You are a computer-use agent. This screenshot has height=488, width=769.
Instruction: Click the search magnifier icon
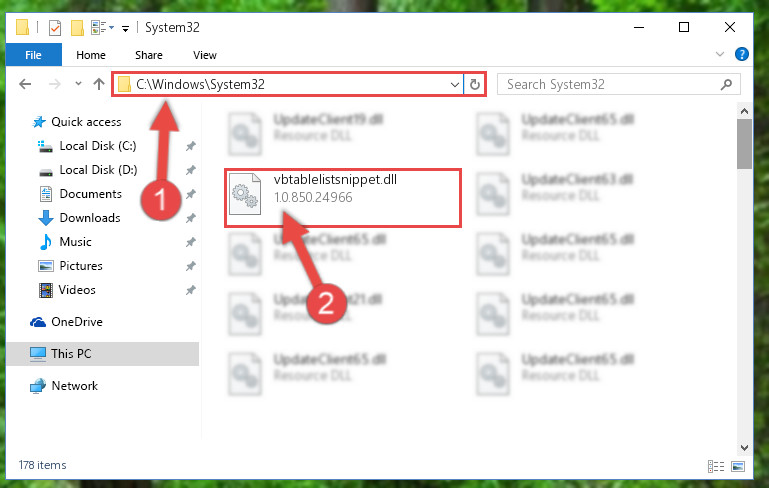point(726,84)
